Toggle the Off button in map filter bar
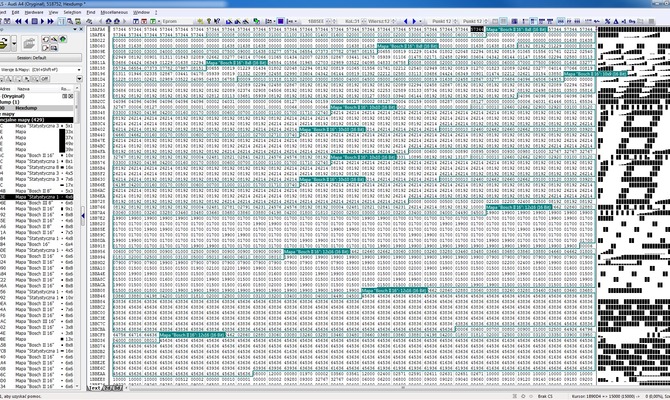Screen dimensions: 670x400 pyautogui.click(x=43, y=78)
